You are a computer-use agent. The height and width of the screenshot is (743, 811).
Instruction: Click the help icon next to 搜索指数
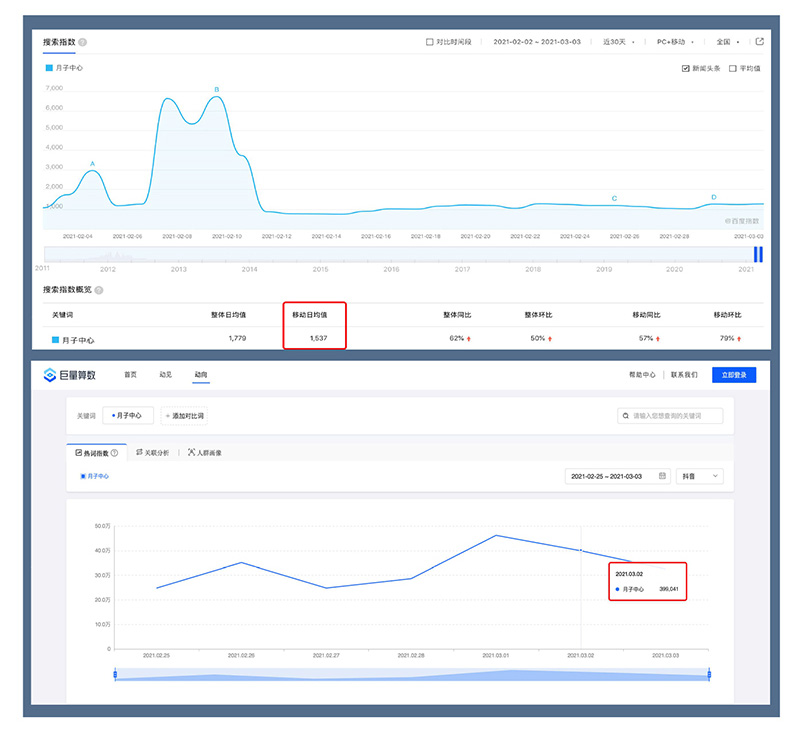[82, 42]
